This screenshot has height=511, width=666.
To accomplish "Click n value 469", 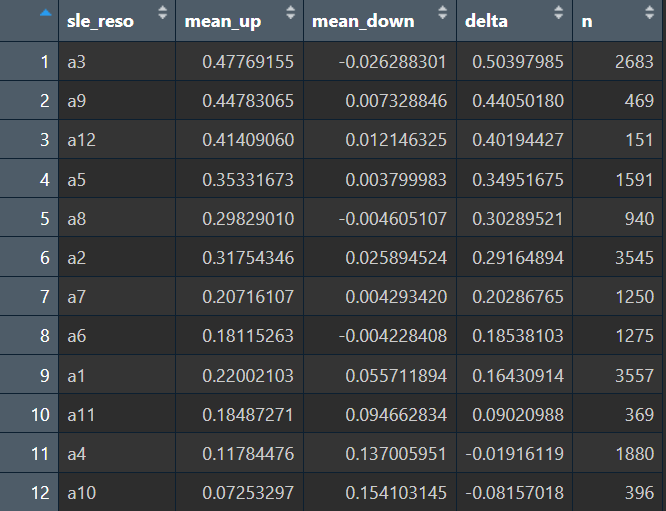I will click(639, 101).
